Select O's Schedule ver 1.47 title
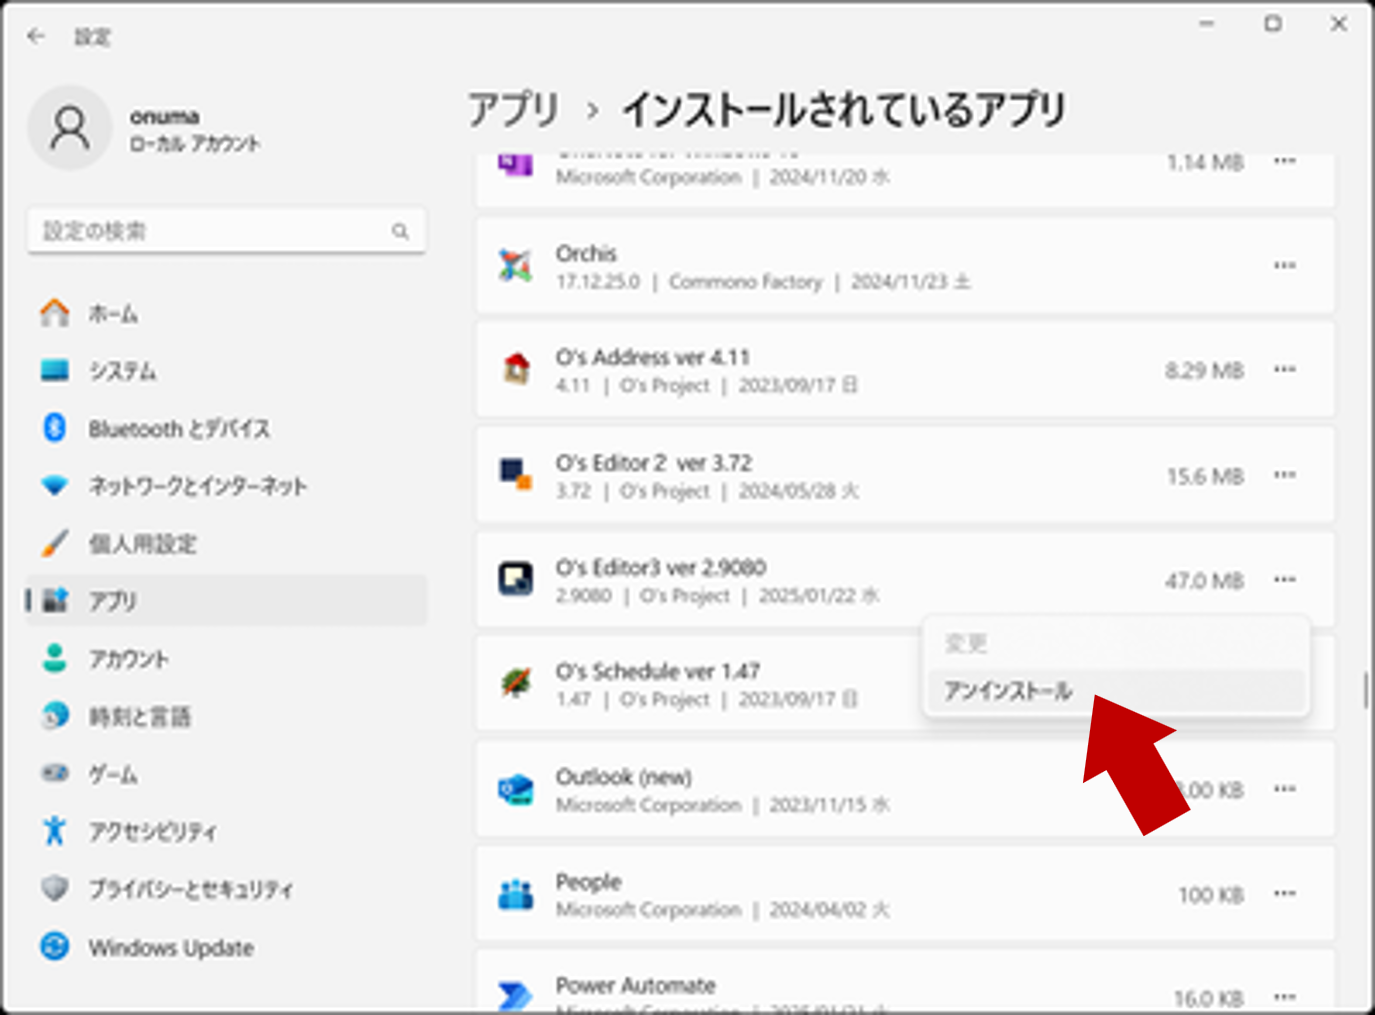This screenshot has width=1375, height=1015. click(658, 671)
